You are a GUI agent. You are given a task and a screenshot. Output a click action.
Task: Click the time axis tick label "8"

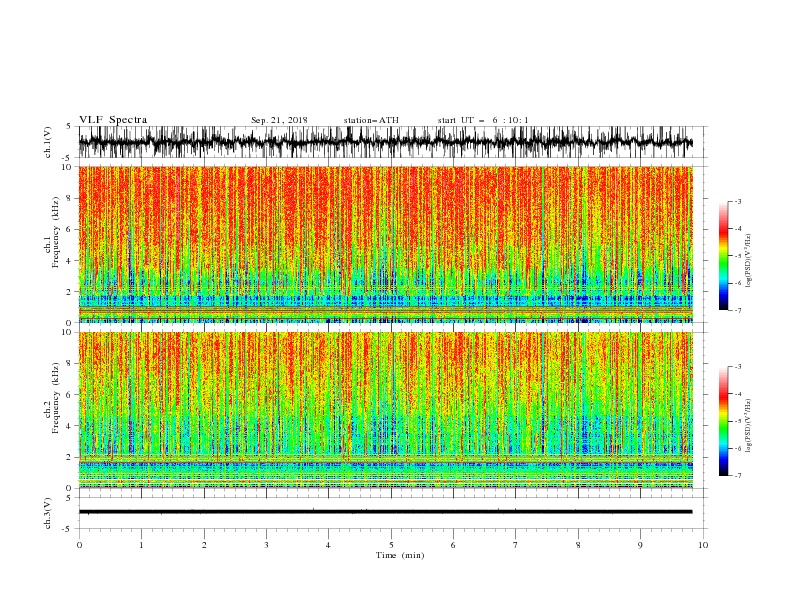tap(578, 545)
